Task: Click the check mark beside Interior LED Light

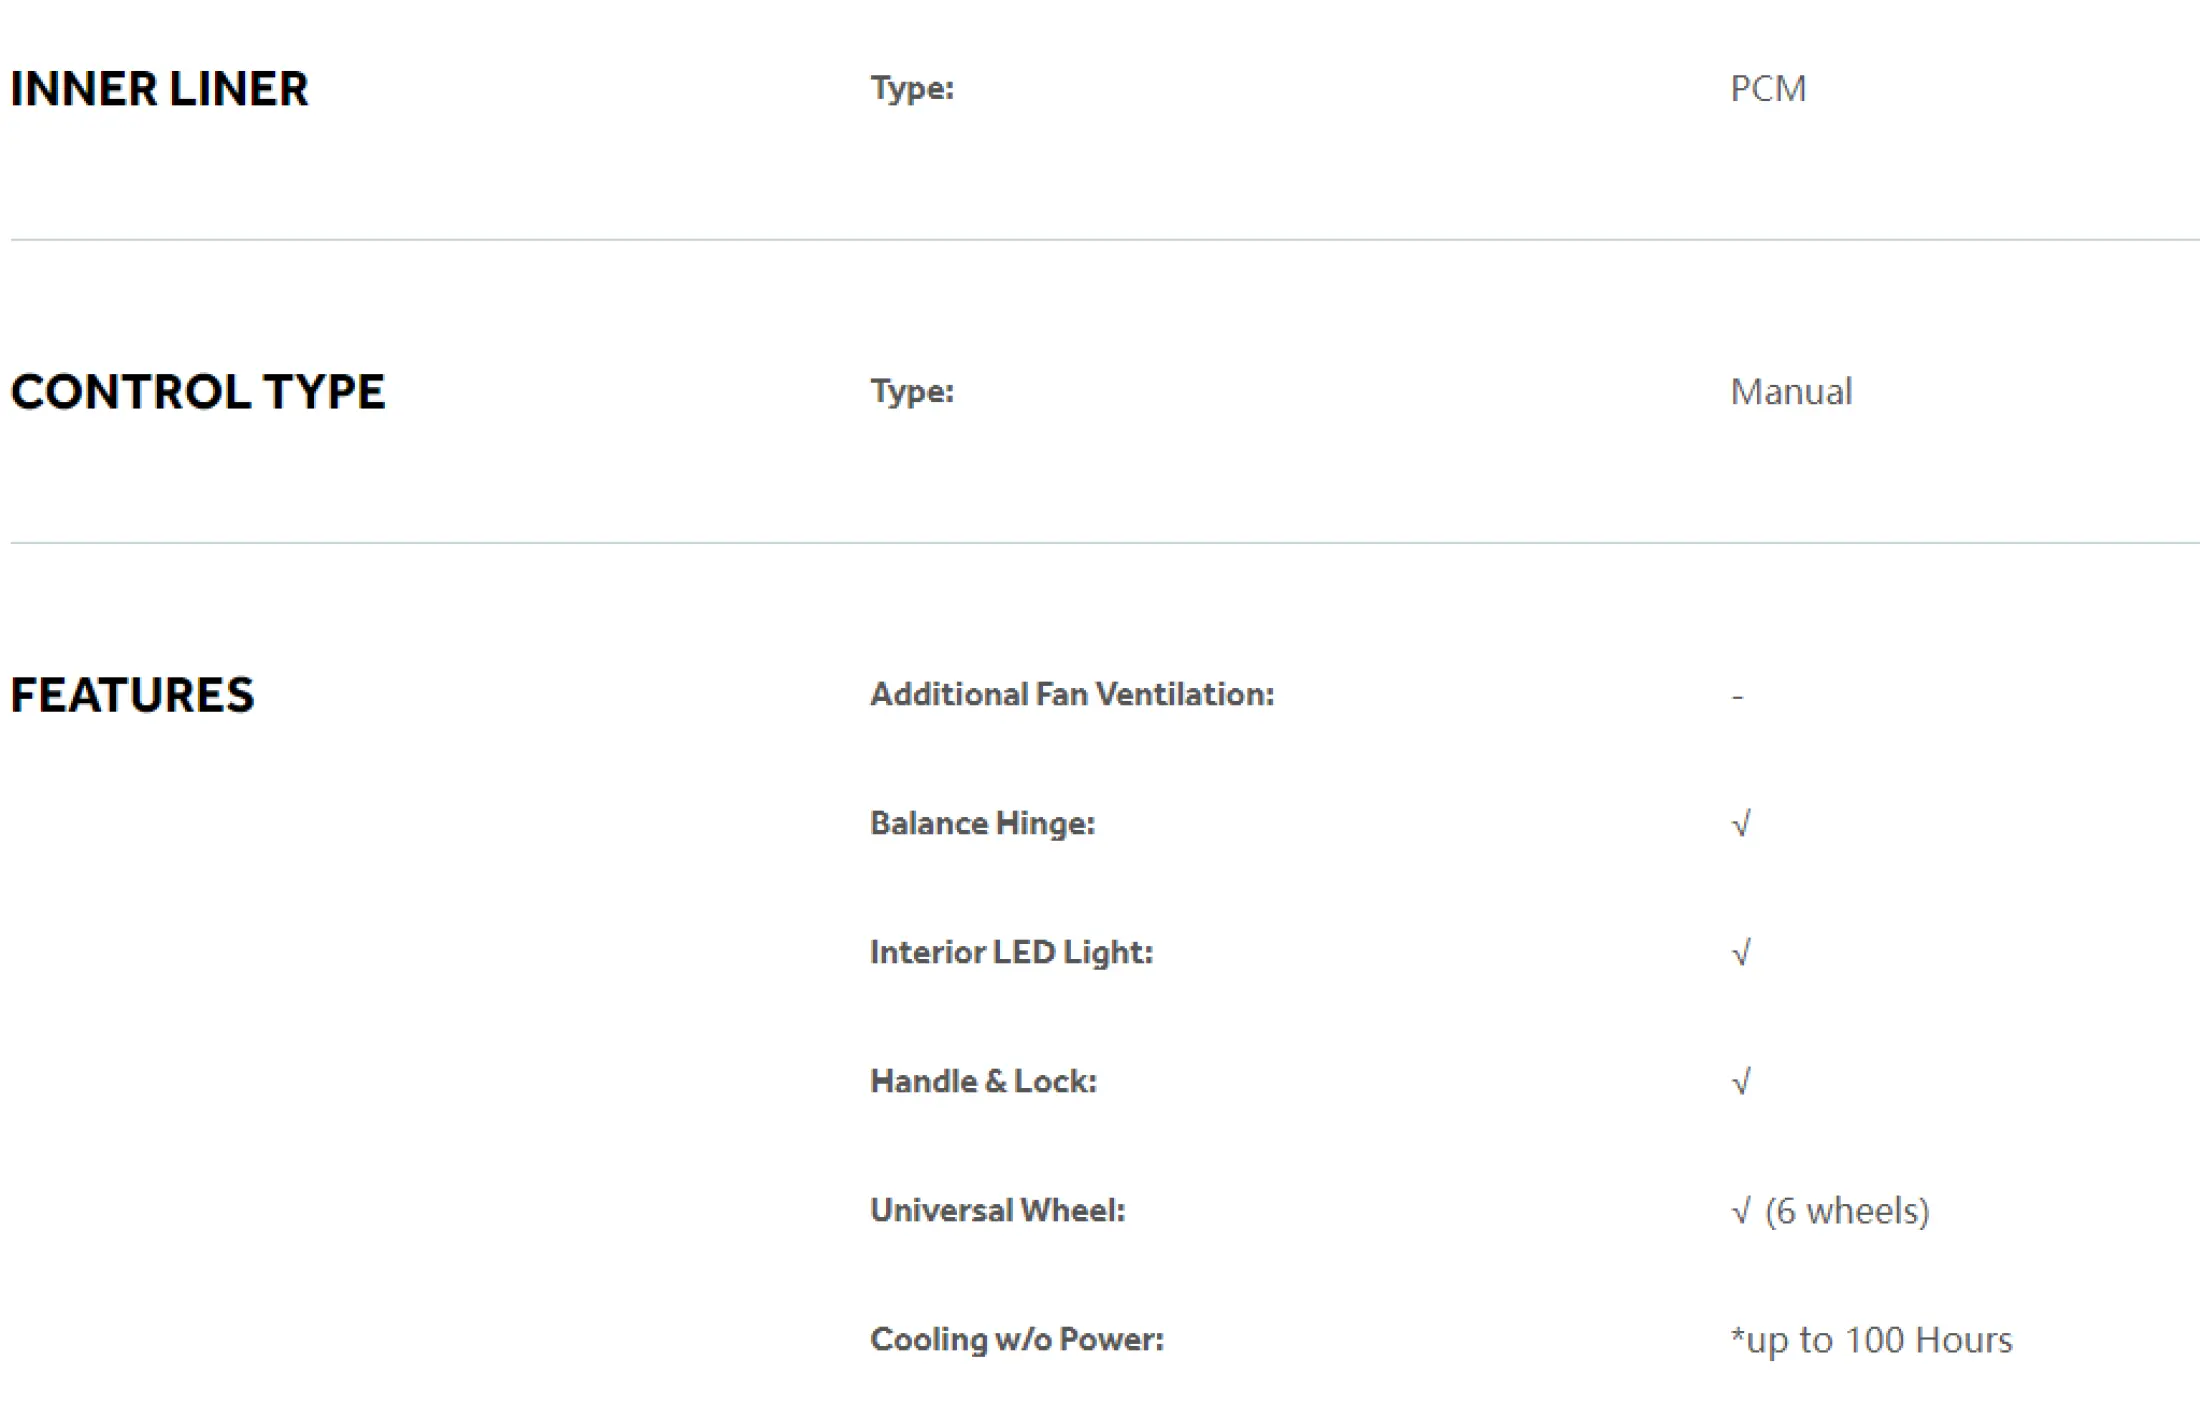Action: [x=1741, y=953]
